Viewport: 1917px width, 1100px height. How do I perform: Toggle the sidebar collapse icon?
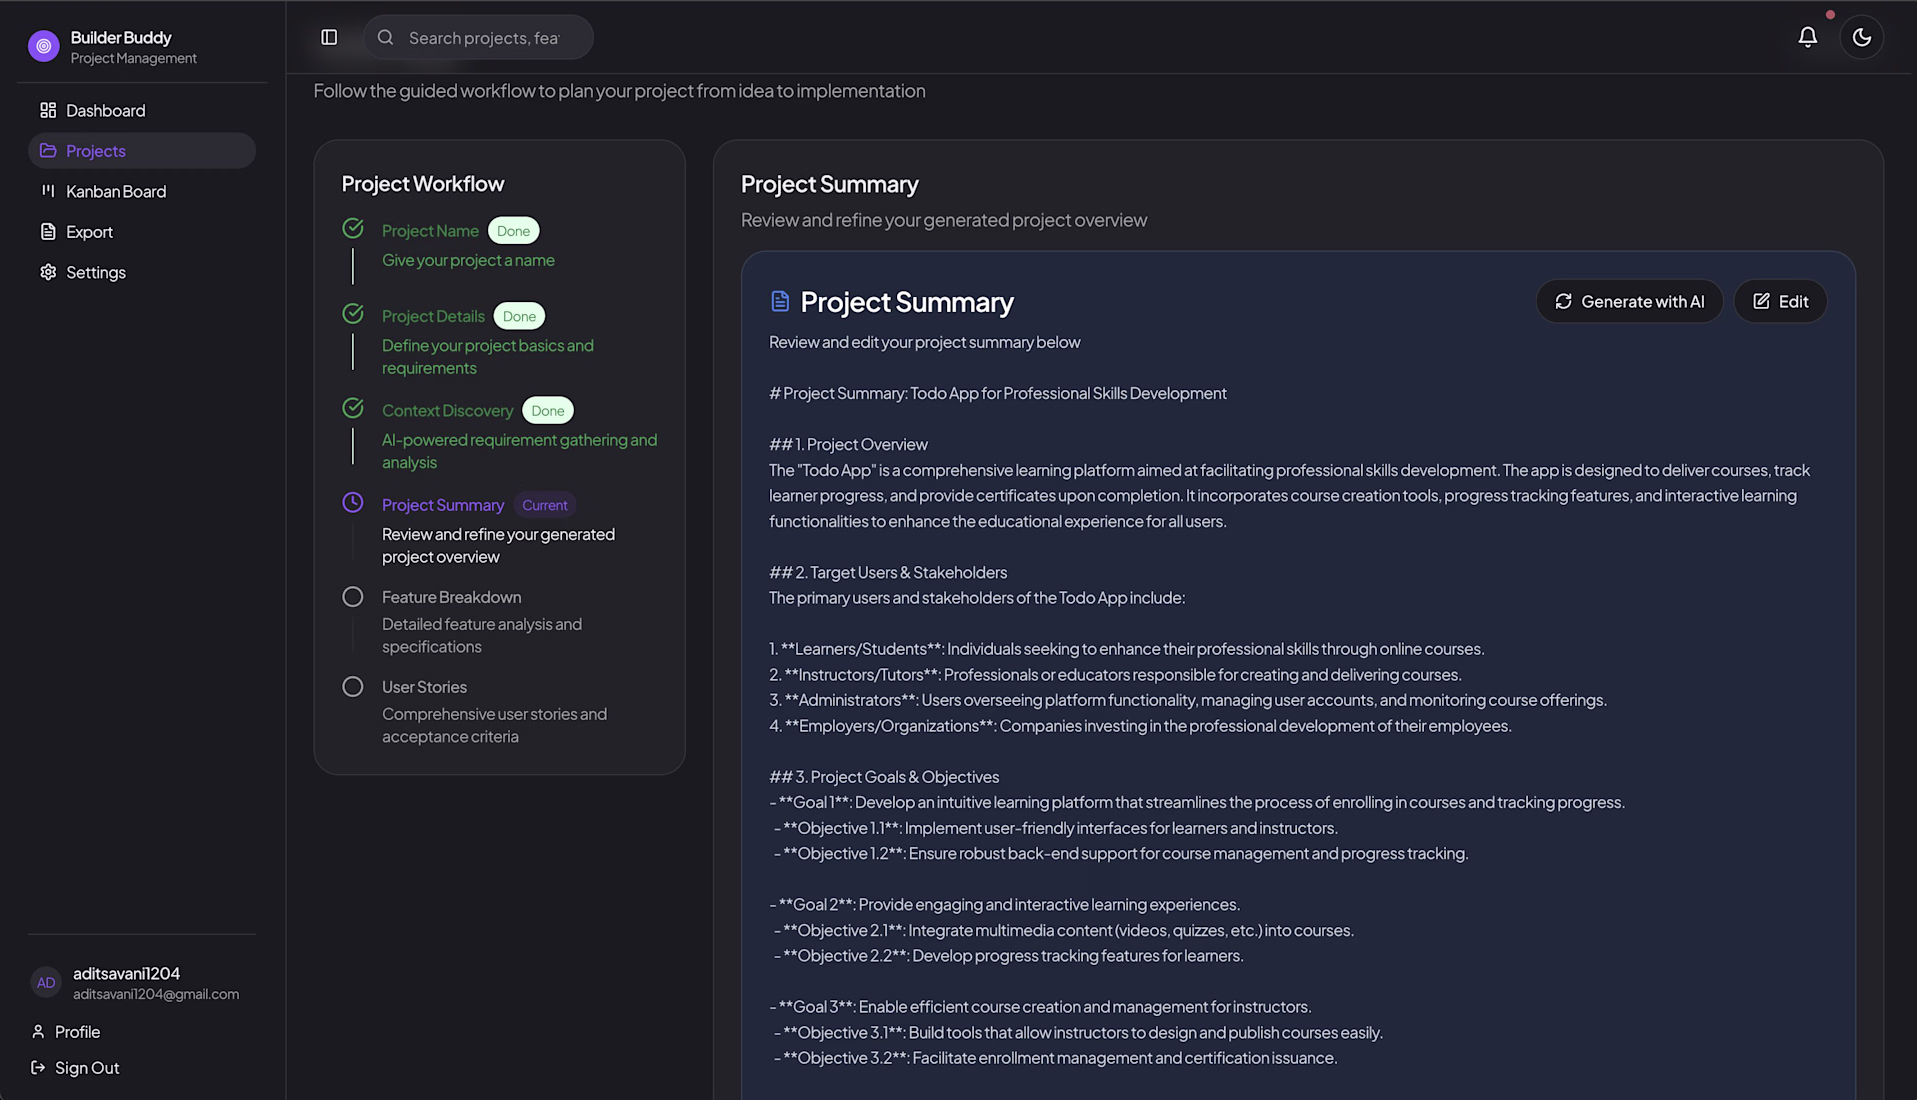click(329, 37)
